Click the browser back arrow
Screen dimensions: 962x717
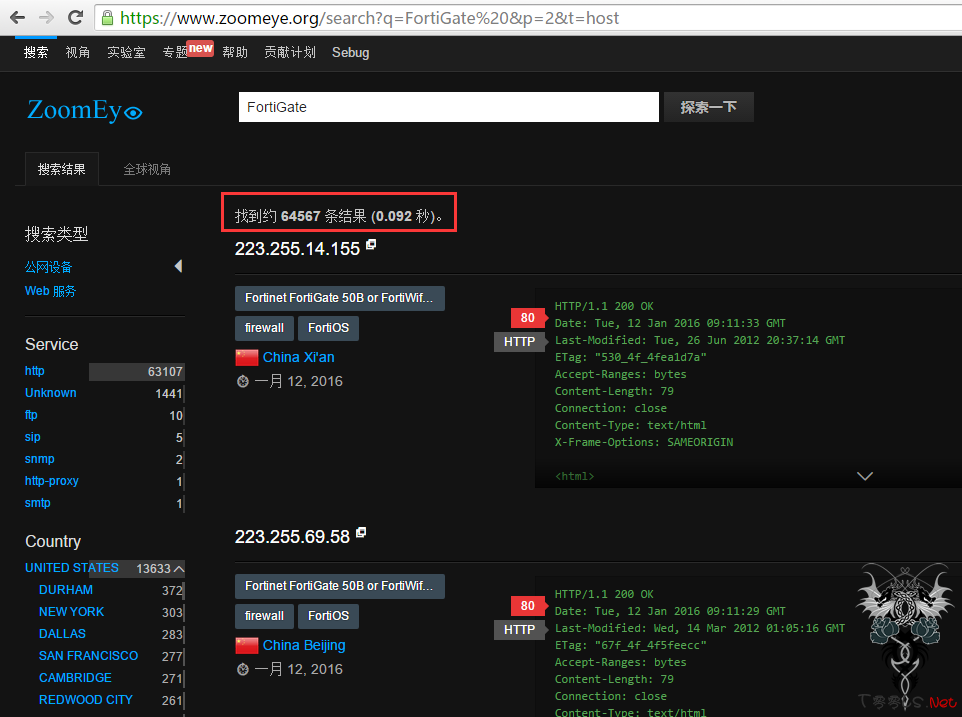[x=17, y=17]
